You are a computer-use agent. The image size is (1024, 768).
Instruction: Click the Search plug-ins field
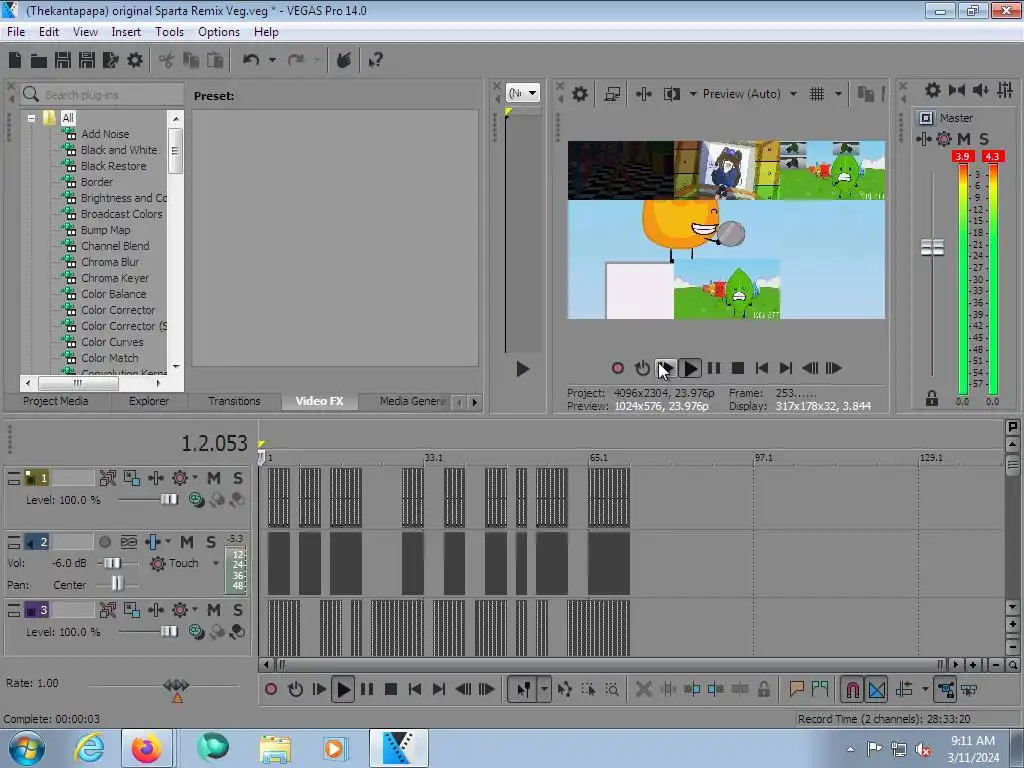103,95
